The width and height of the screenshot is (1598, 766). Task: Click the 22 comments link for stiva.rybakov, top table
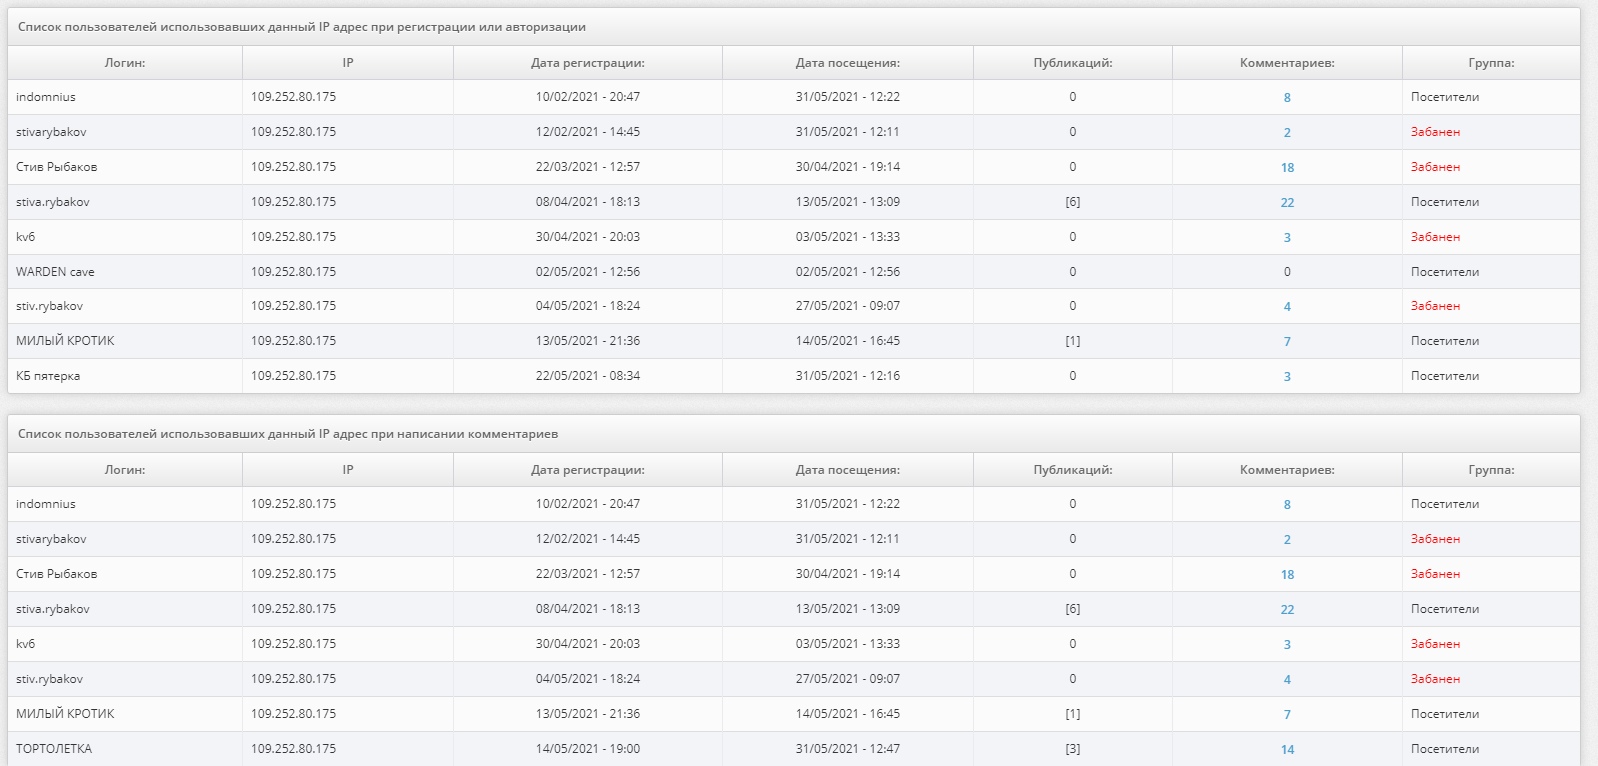tap(1287, 203)
